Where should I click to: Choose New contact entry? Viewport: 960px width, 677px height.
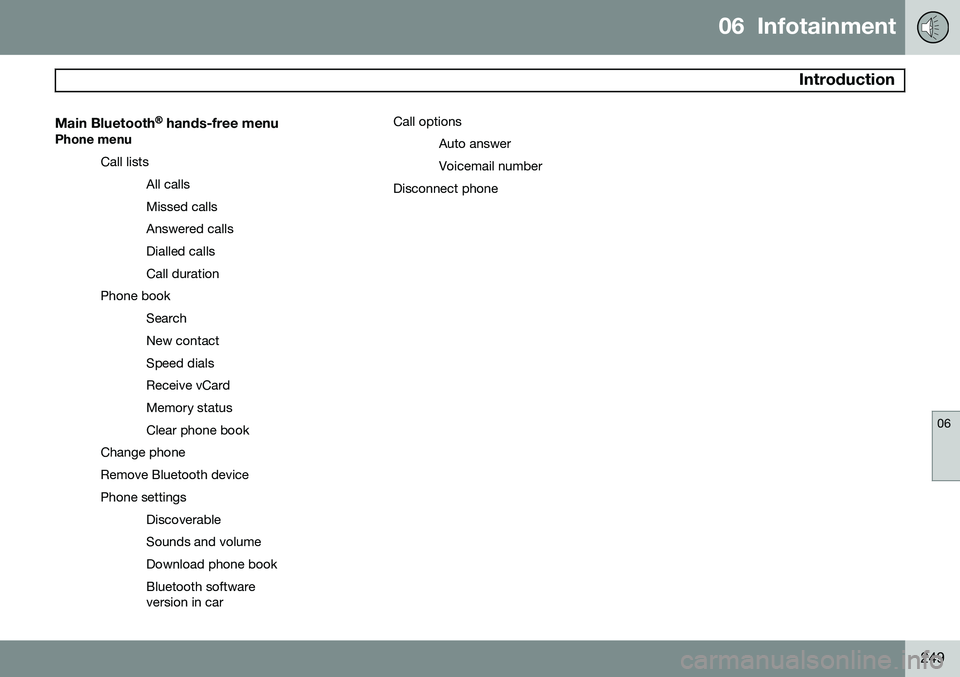[x=182, y=341]
